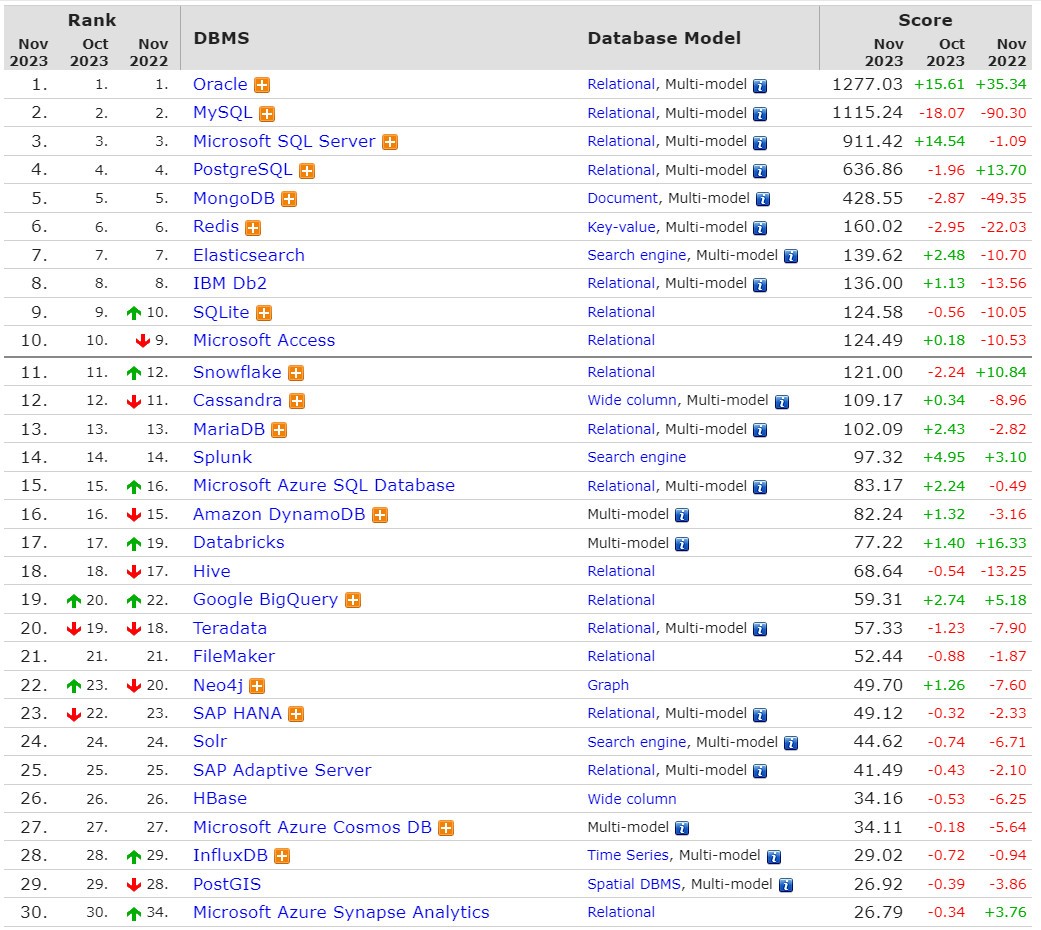Open the IBM Db2 link

pyautogui.click(x=230, y=283)
